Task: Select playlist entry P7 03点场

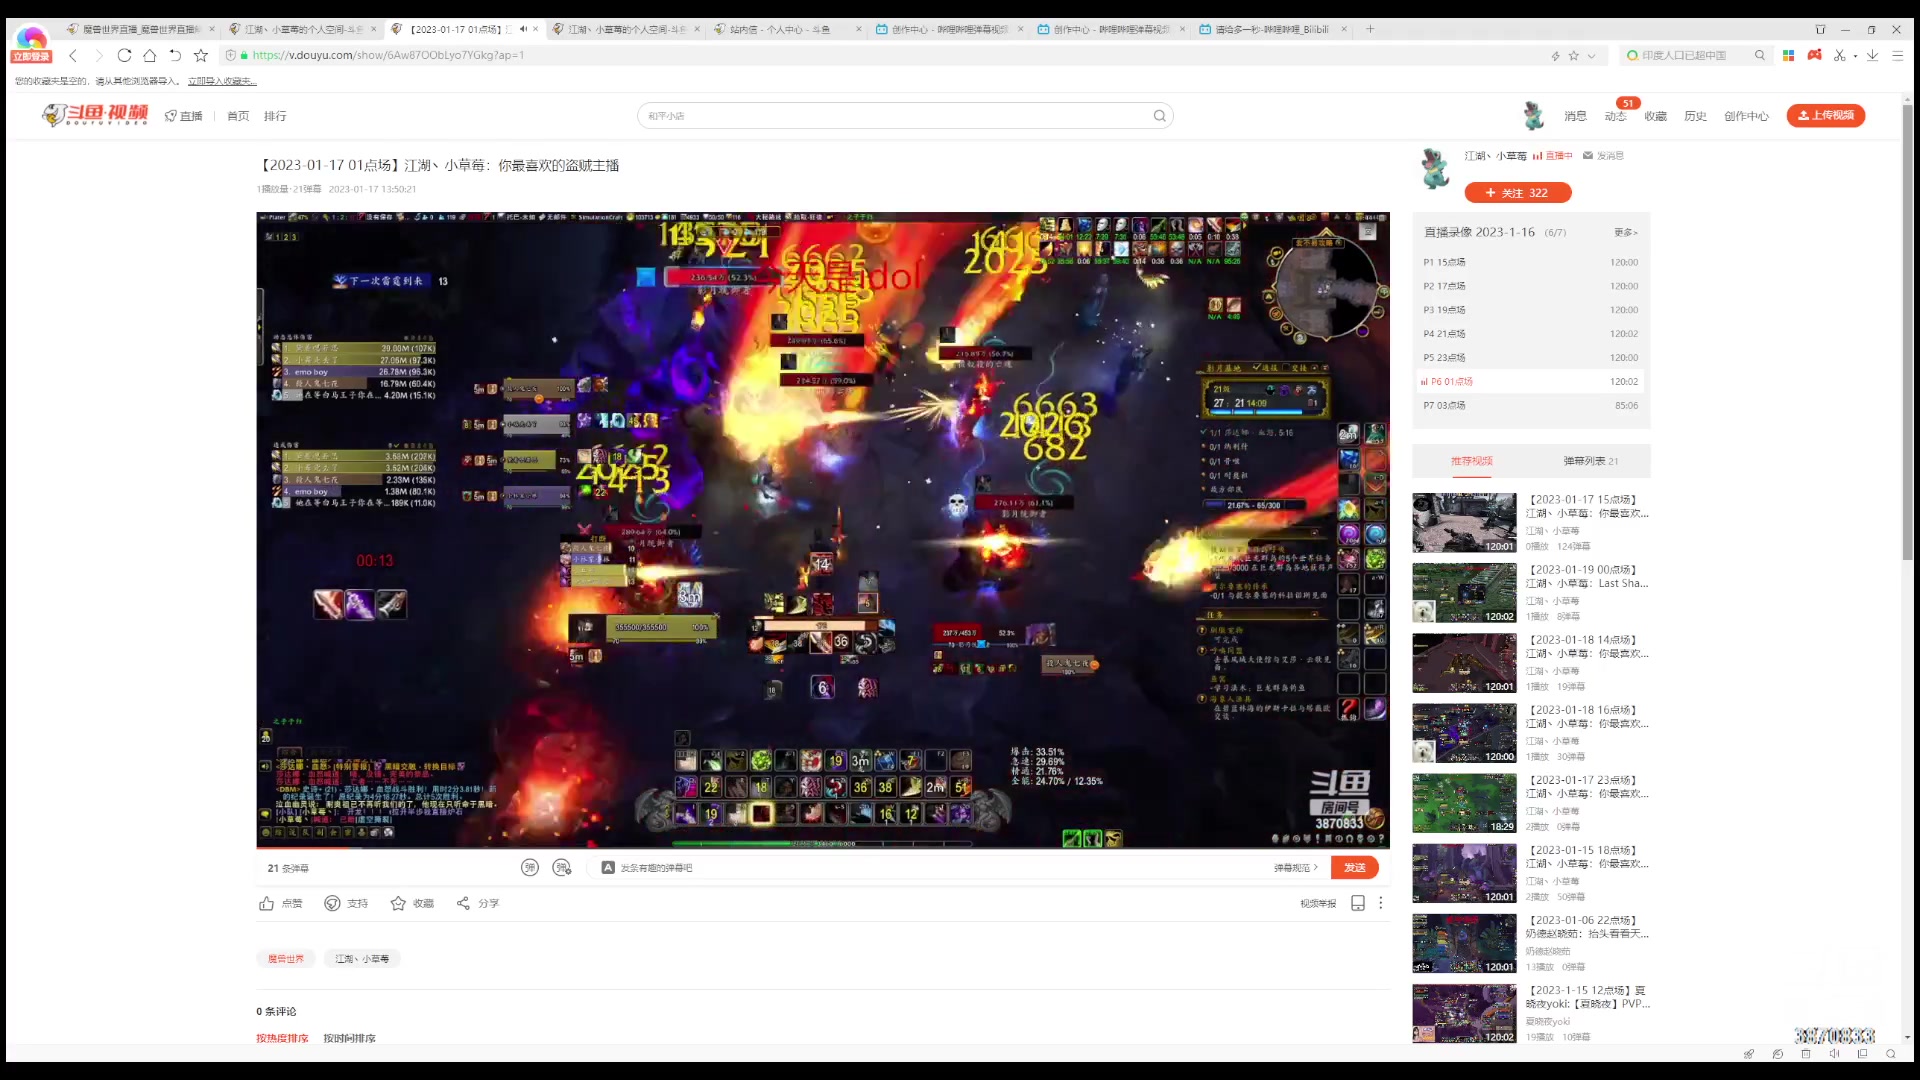Action: [x=1531, y=406]
